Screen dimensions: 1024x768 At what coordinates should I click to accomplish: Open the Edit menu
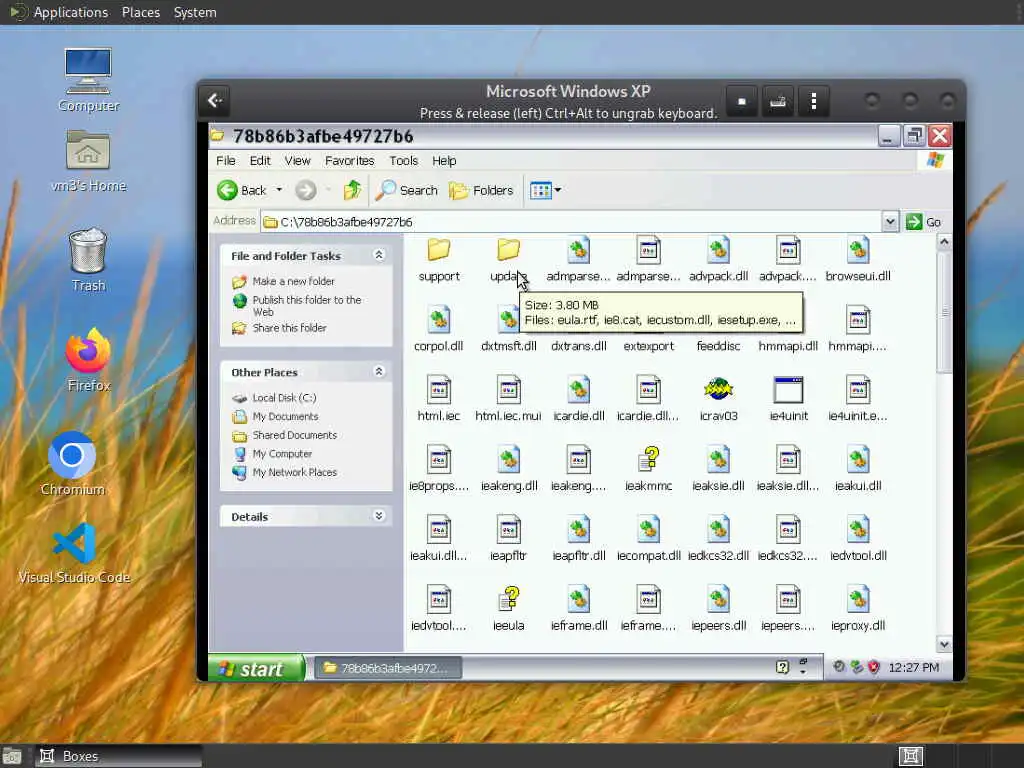pos(259,161)
